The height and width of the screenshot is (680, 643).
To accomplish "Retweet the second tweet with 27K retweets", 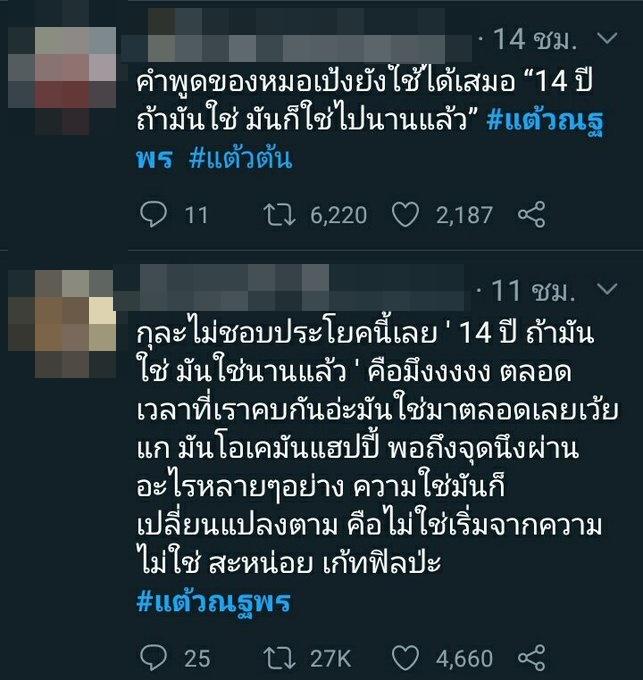I will point(280,658).
